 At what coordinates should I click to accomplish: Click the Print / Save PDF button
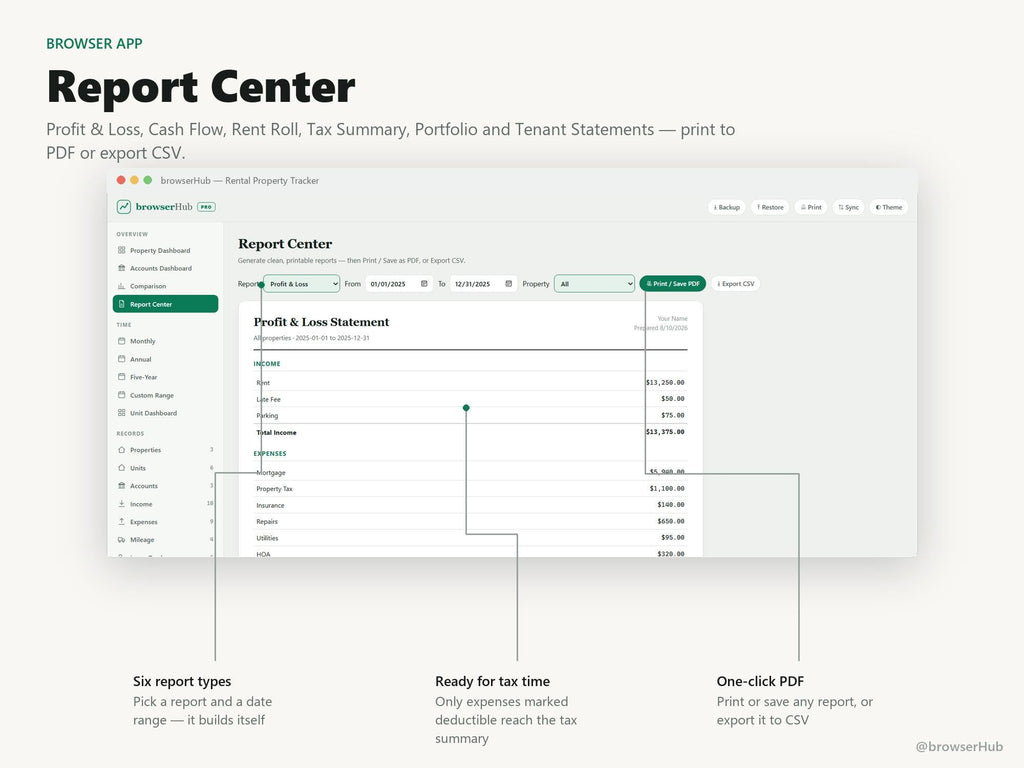click(x=673, y=284)
